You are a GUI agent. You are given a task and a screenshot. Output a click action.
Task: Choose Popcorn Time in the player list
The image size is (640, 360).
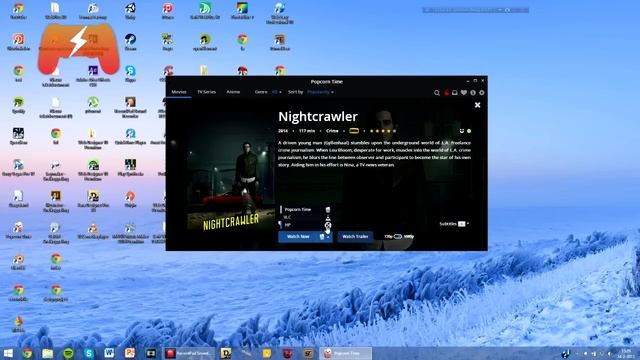(x=305, y=209)
